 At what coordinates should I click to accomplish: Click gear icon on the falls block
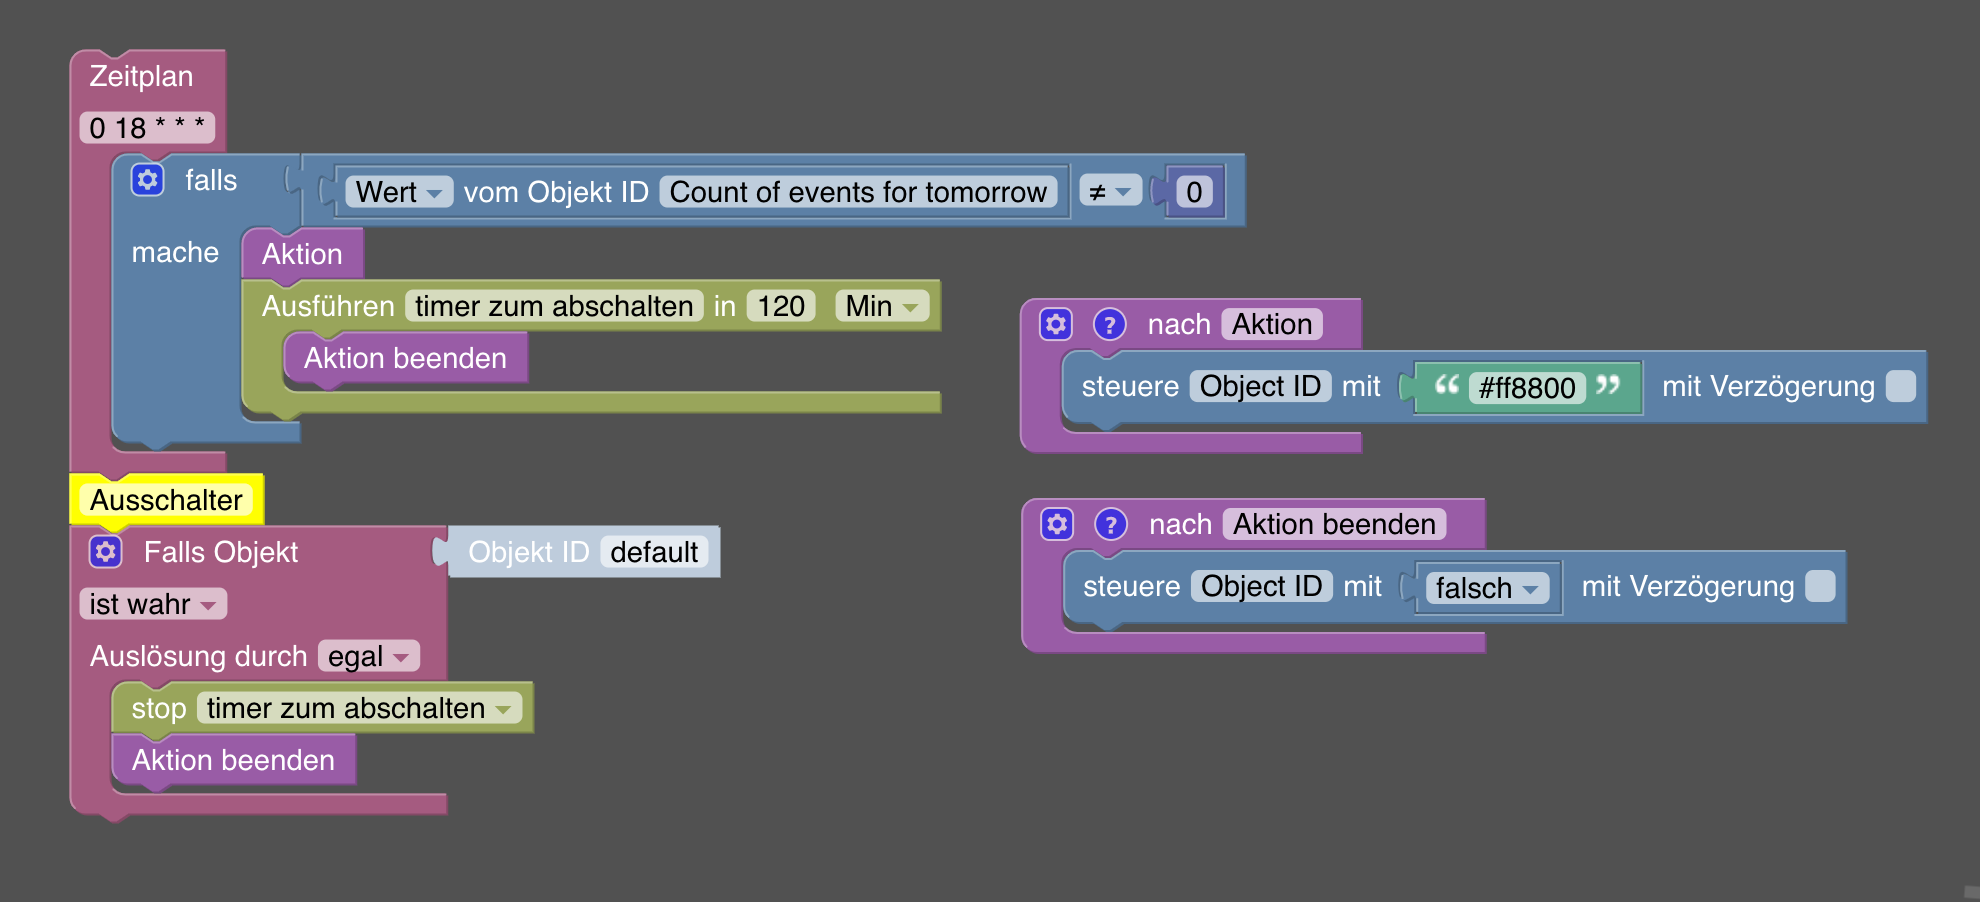click(x=148, y=180)
